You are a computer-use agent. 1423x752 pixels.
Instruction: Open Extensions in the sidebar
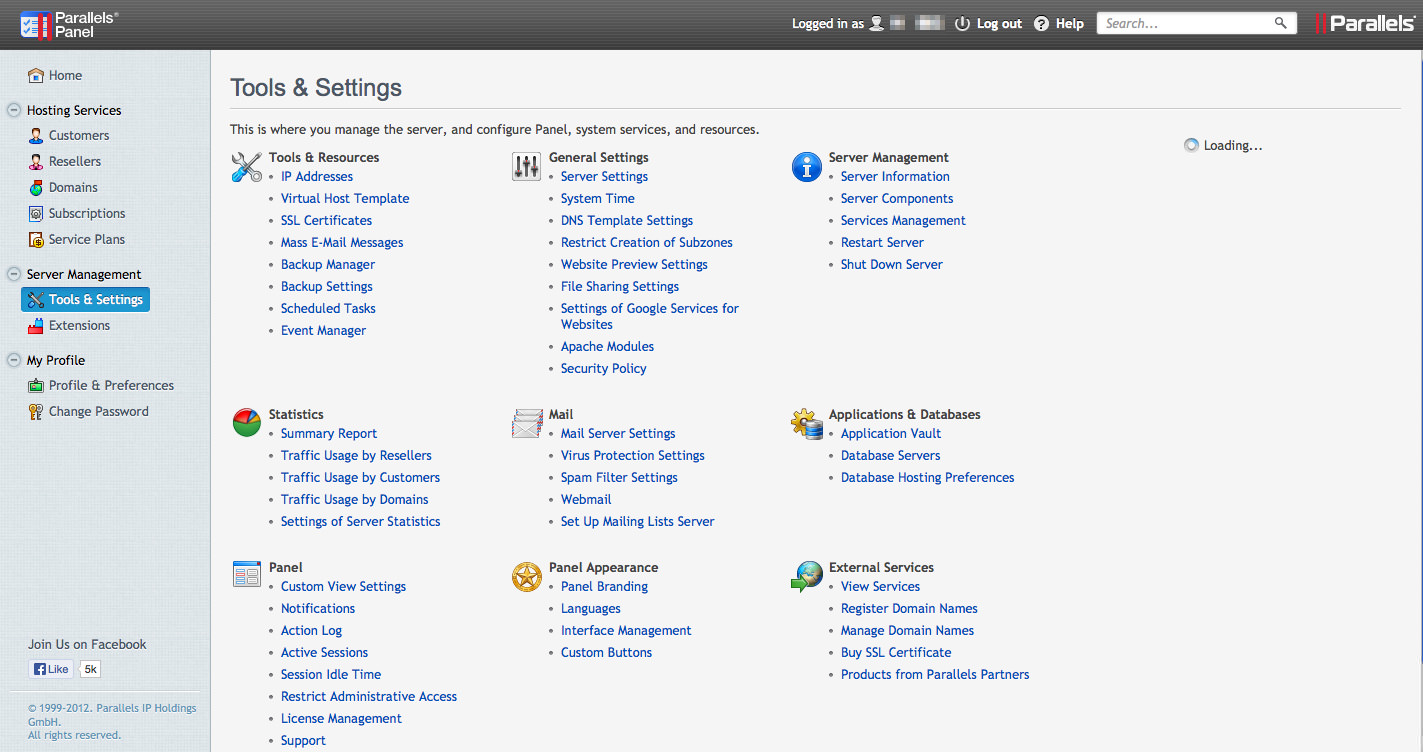pos(79,325)
